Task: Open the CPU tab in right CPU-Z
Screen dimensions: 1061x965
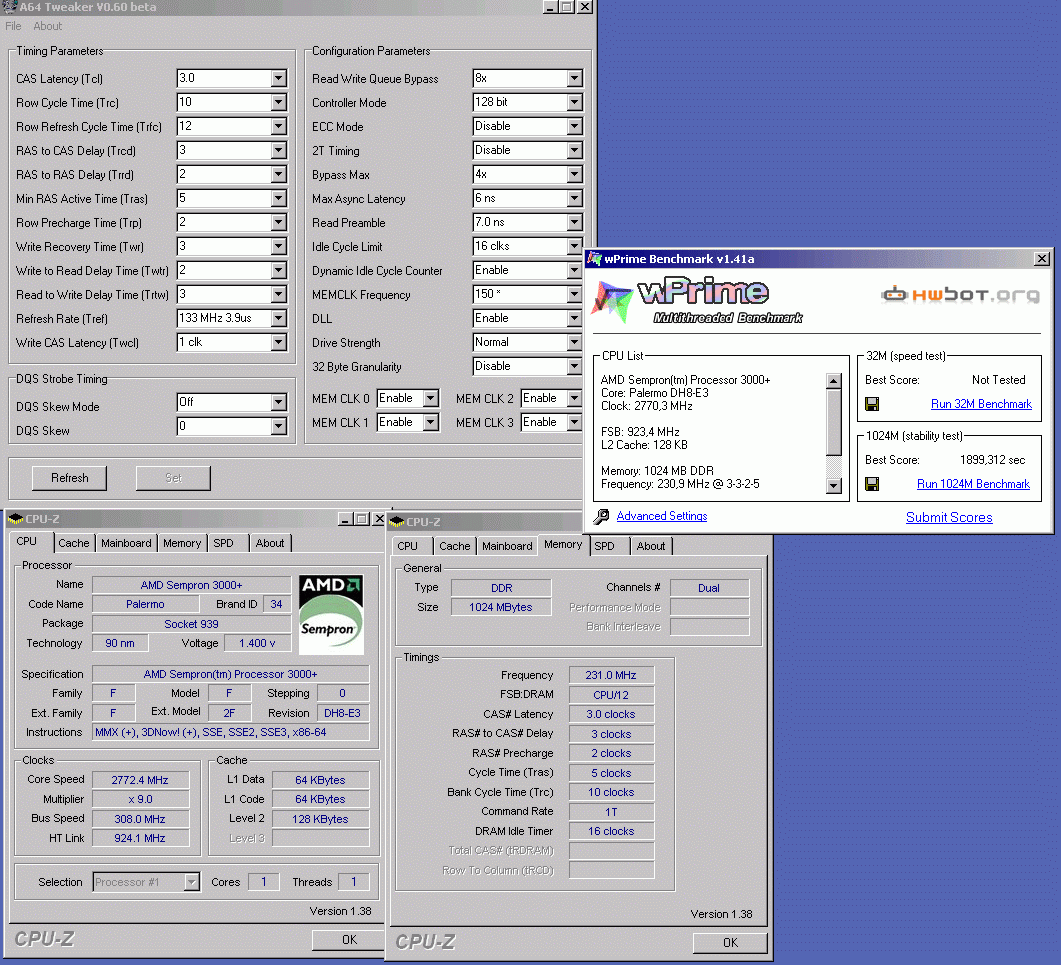Action: 407,546
